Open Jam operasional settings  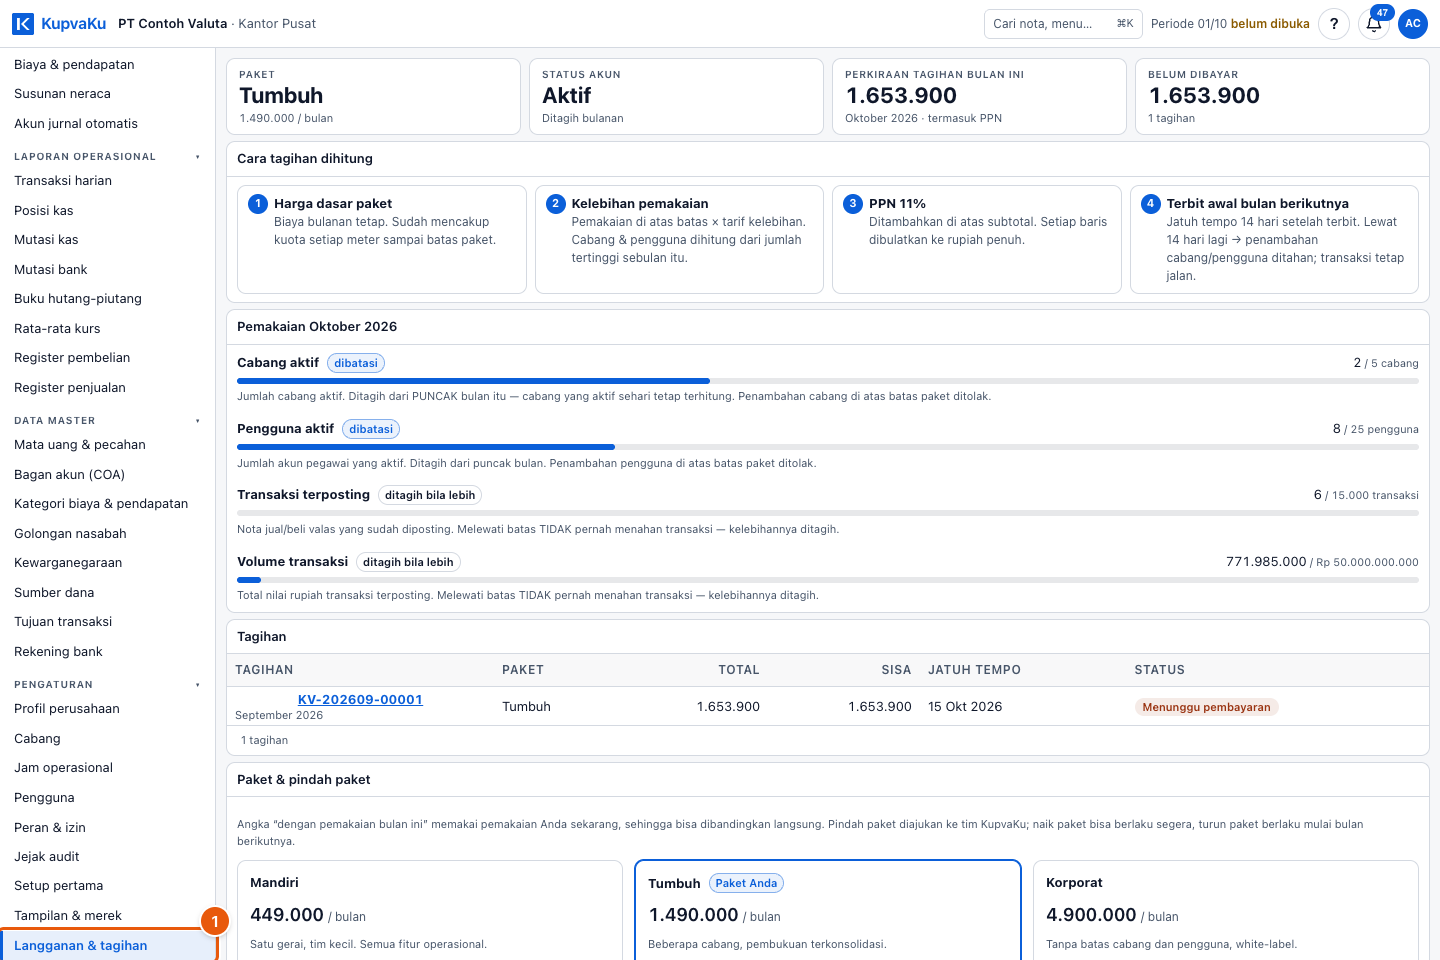(107, 768)
